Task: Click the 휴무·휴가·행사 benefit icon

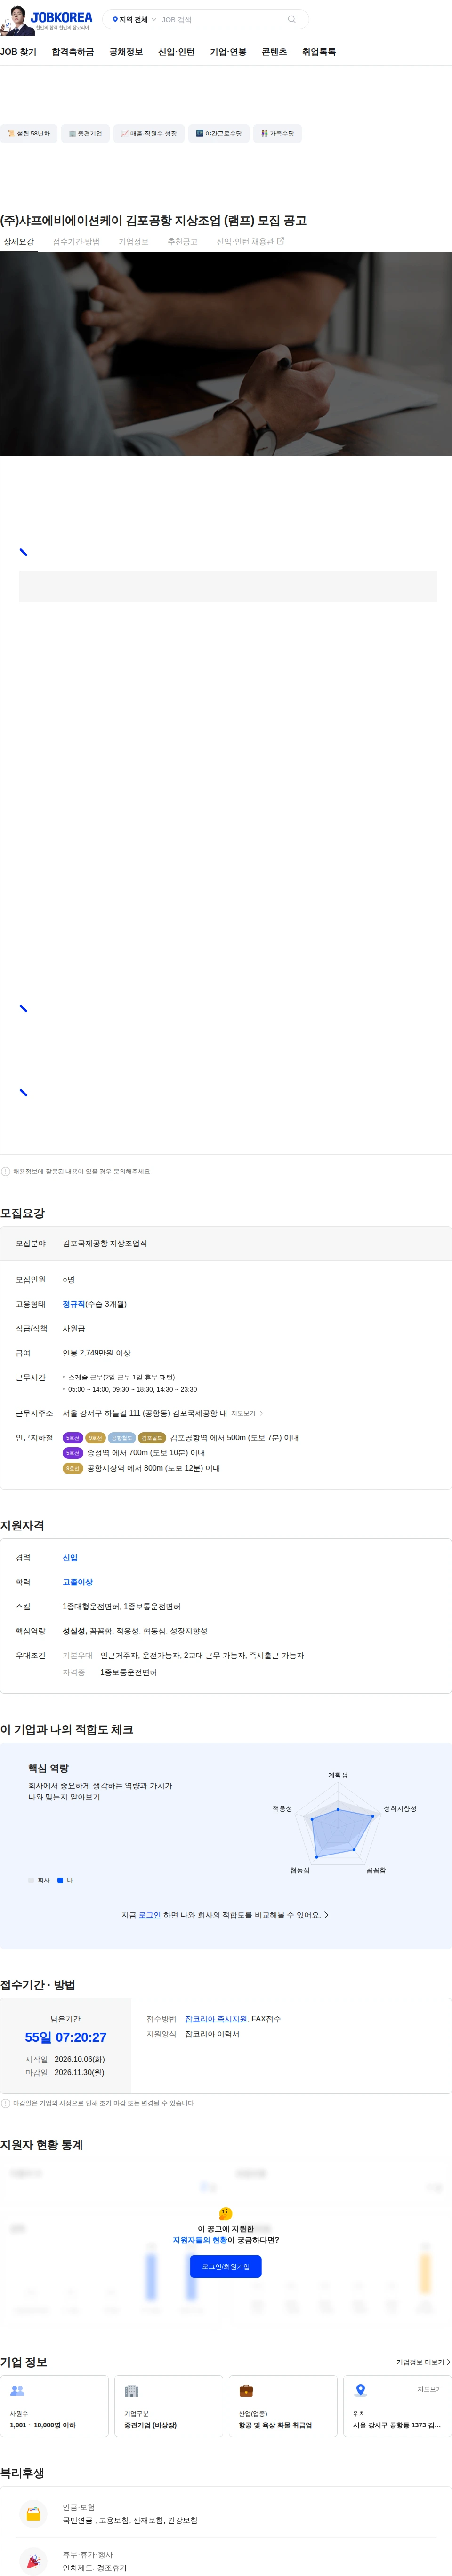Action: (x=33, y=2560)
